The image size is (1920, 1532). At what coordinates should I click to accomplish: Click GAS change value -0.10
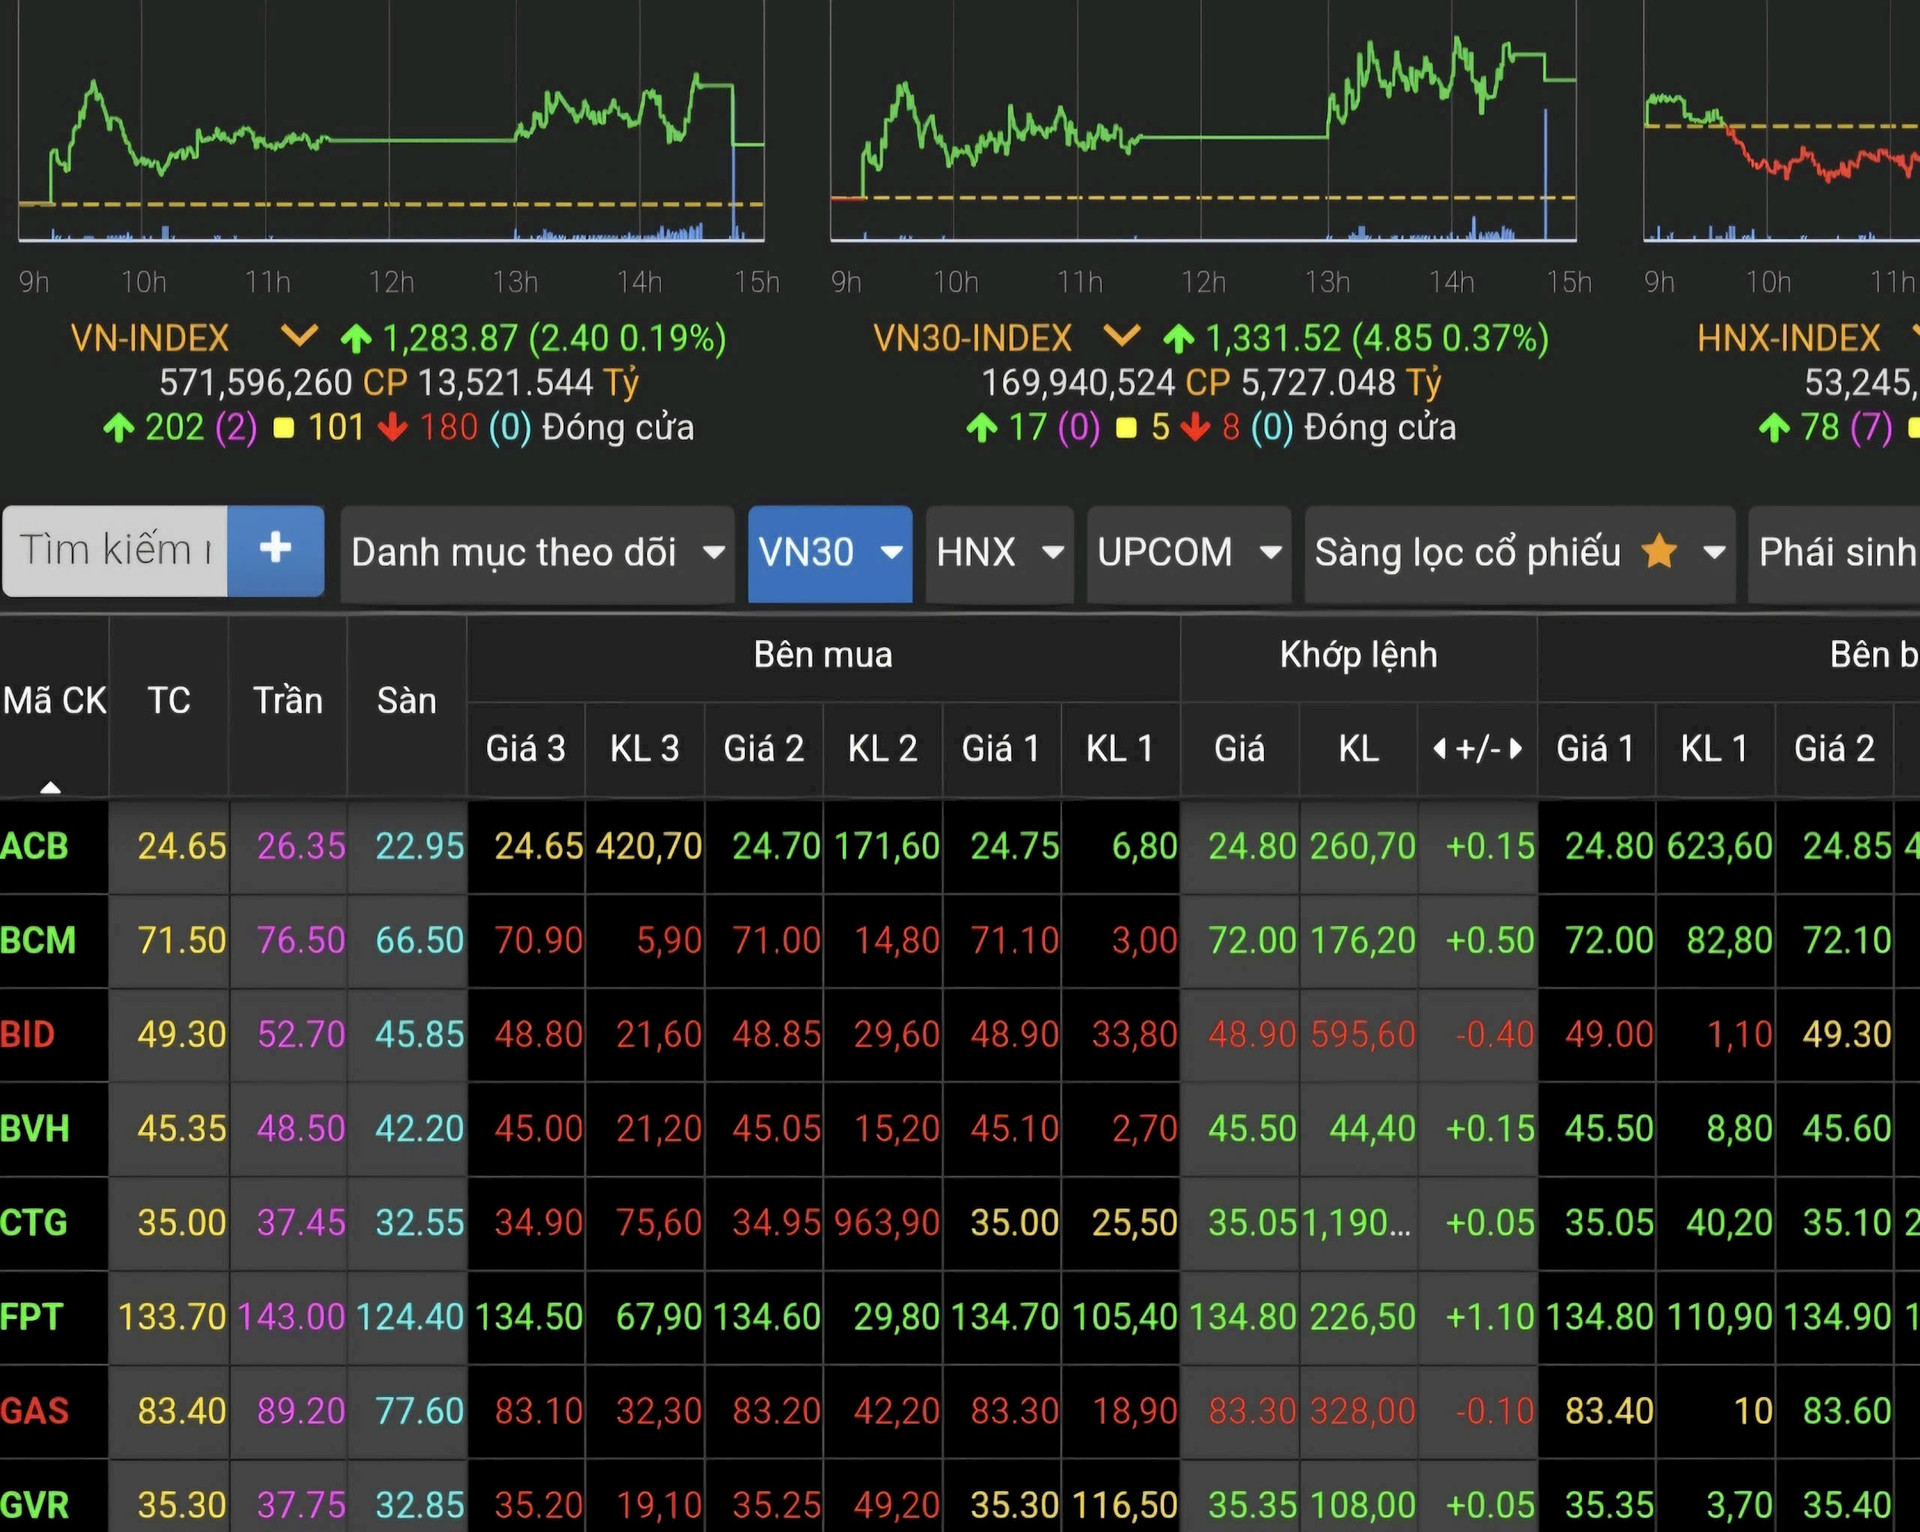1494,1411
